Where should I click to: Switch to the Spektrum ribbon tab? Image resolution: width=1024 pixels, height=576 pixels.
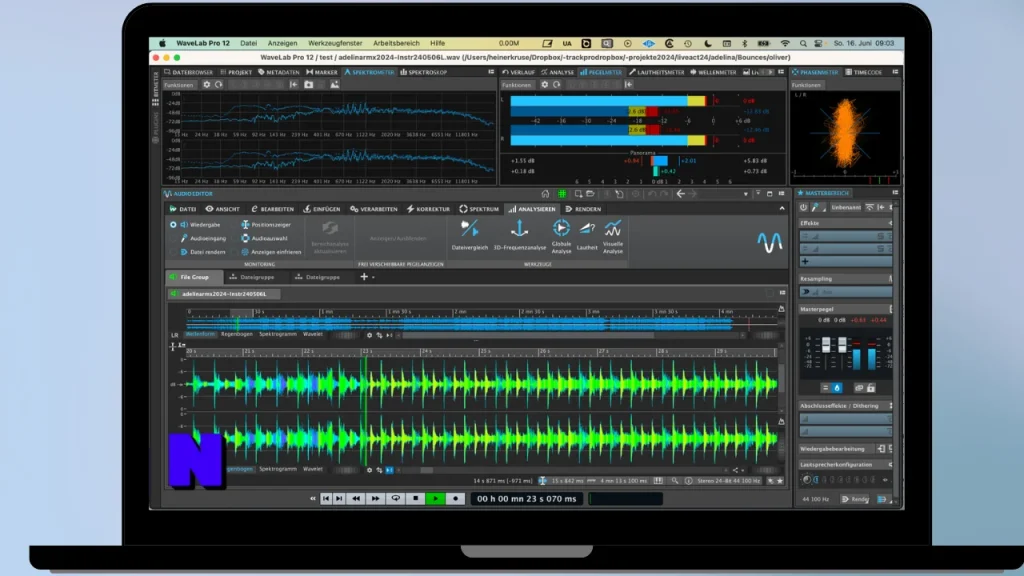[479, 209]
